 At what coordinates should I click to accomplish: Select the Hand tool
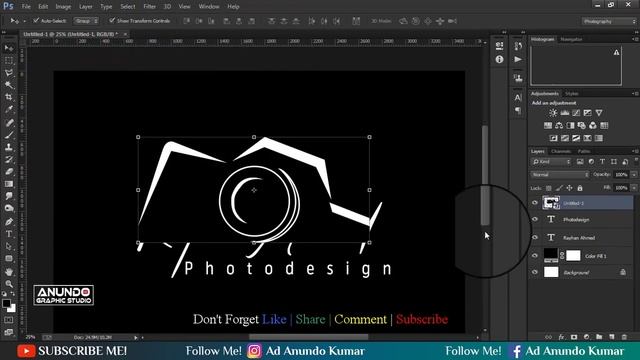click(x=9, y=271)
